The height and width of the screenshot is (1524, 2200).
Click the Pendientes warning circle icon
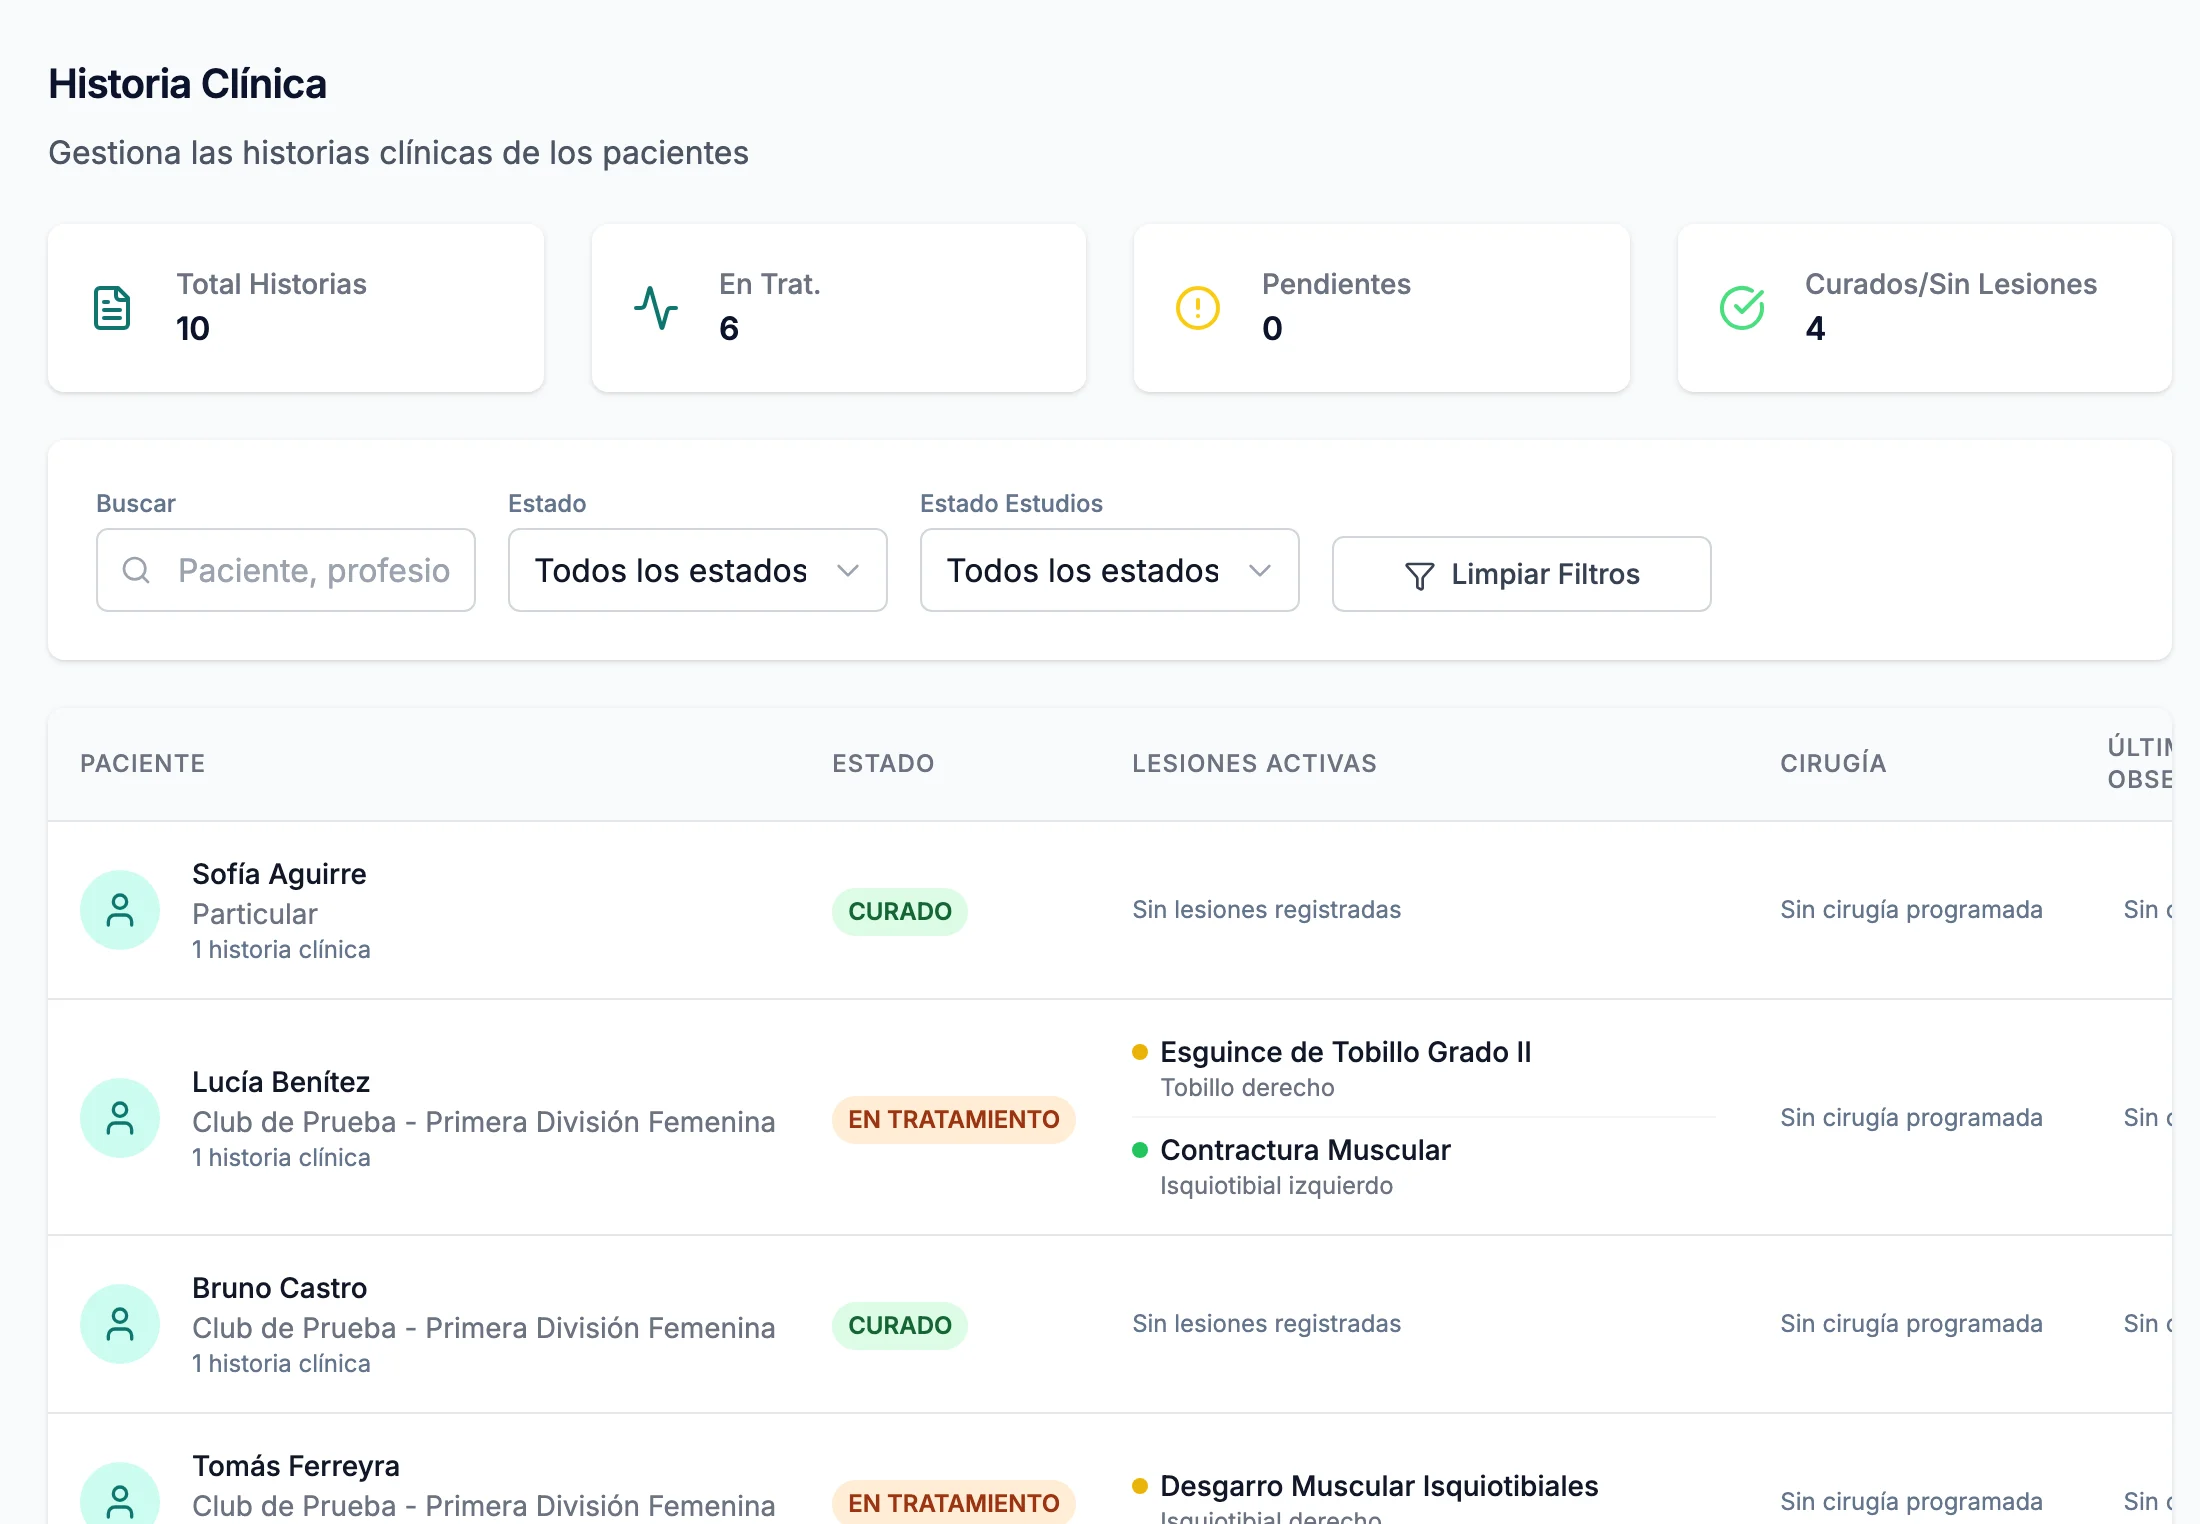1198,308
